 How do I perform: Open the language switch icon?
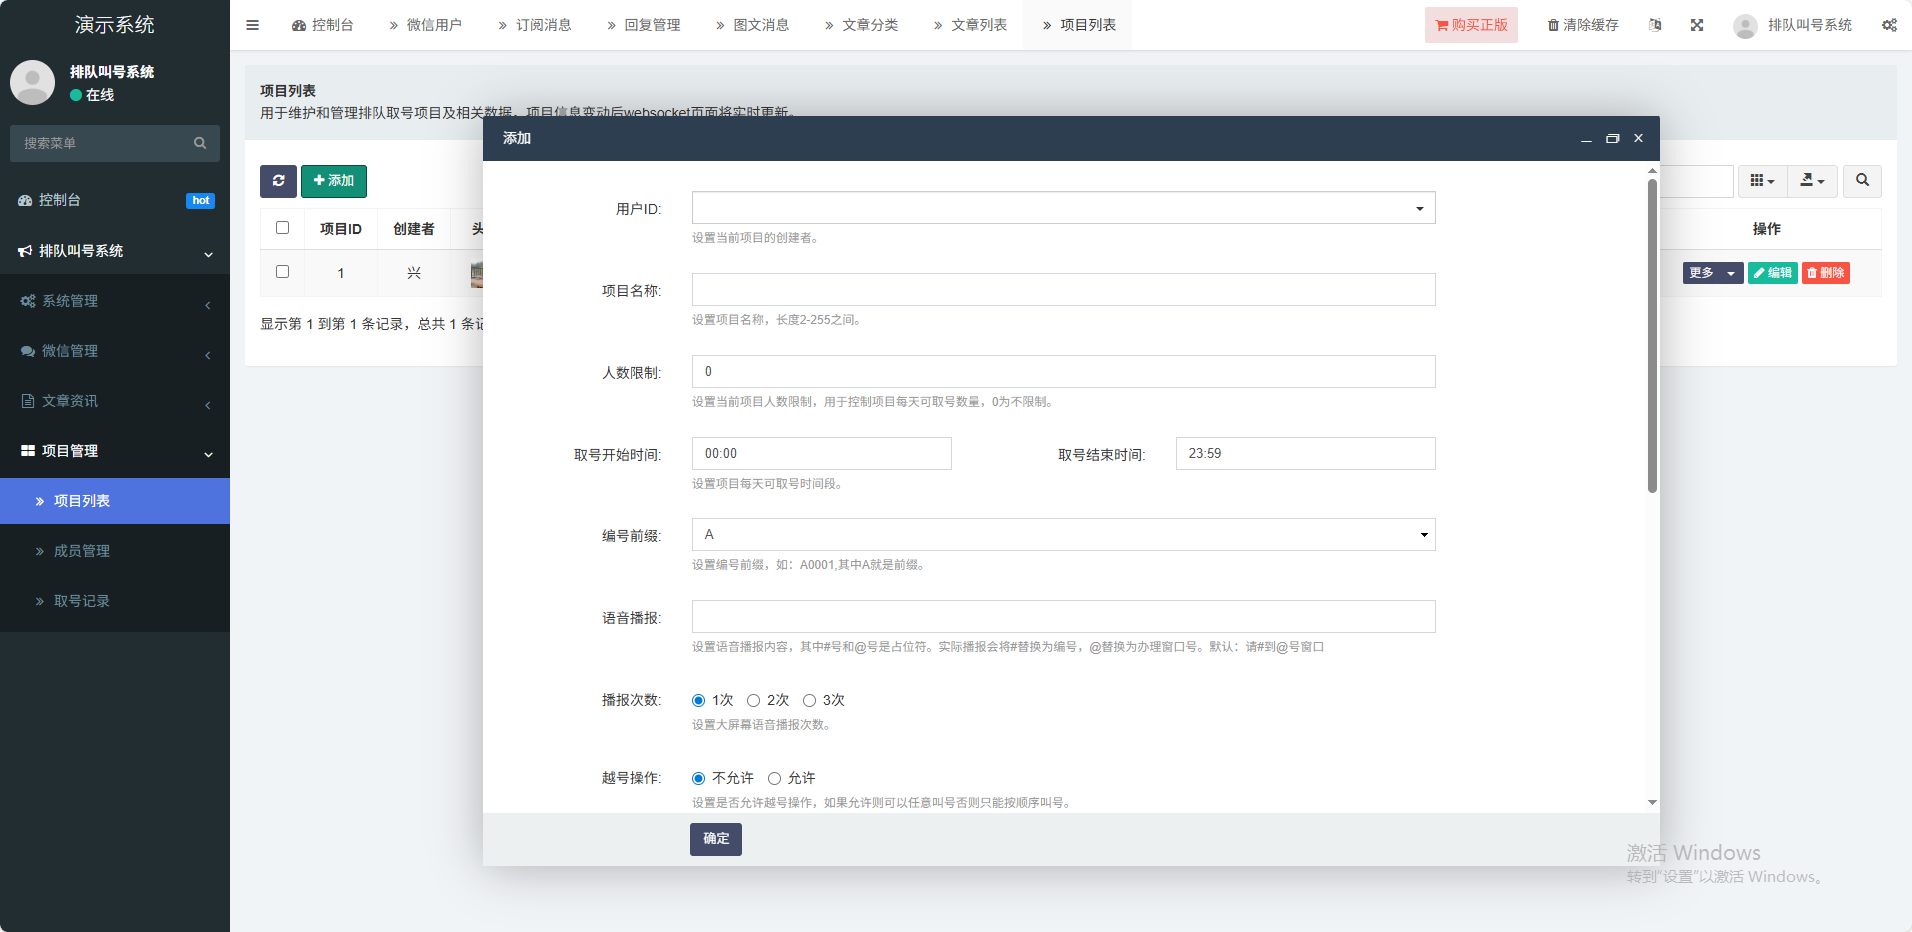point(1655,25)
